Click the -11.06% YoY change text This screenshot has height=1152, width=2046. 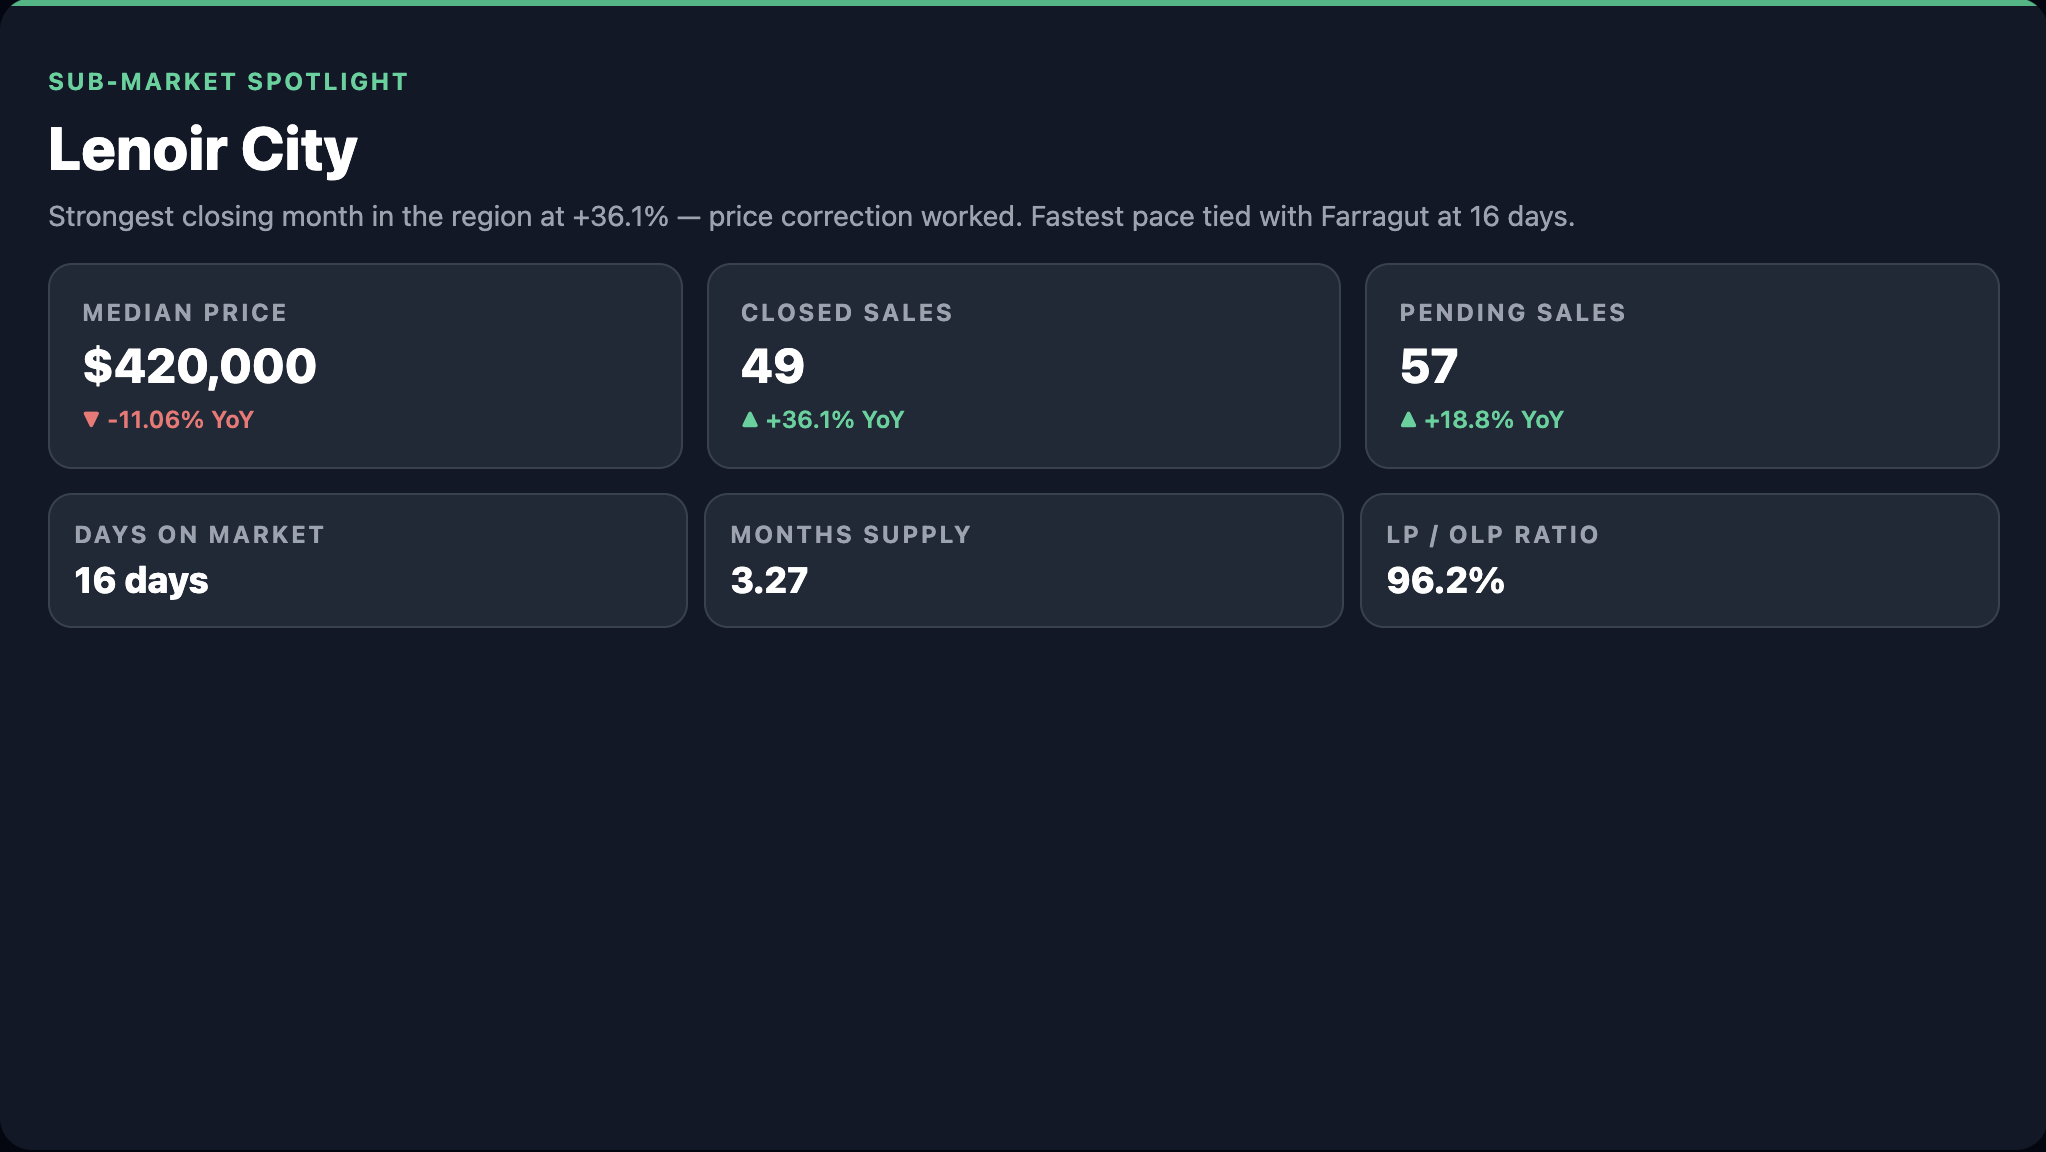[x=180, y=420]
